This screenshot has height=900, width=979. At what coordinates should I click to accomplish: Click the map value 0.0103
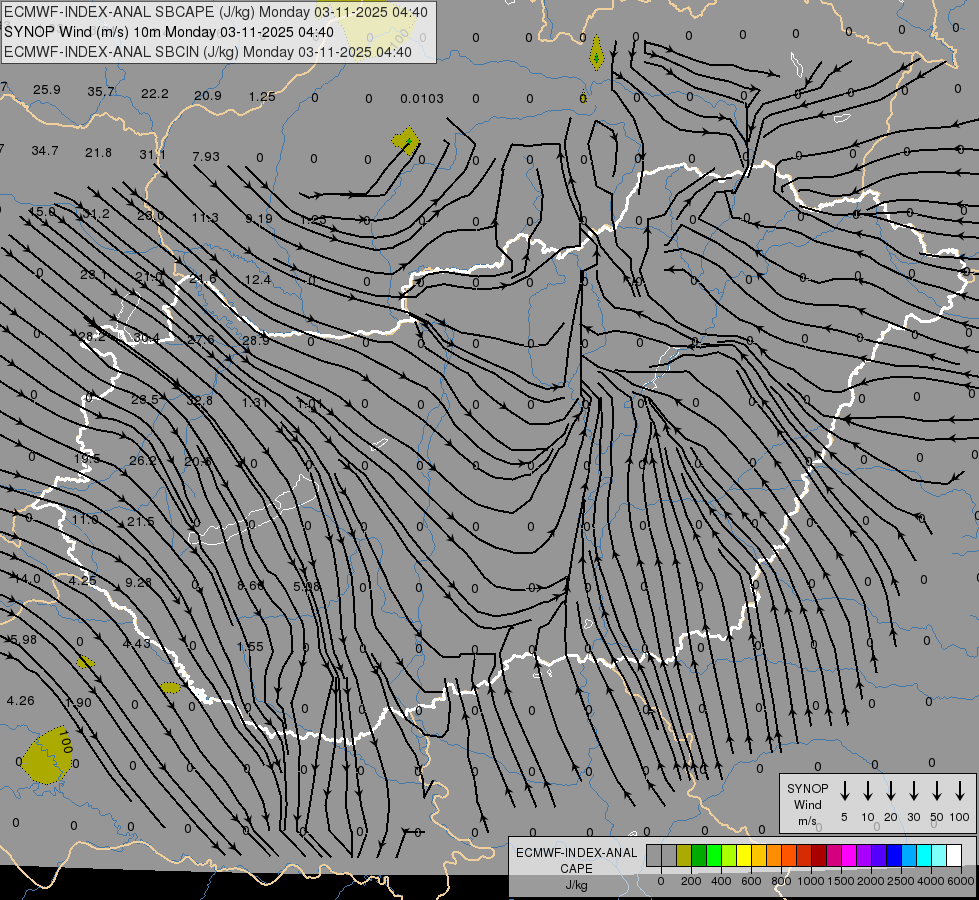422,99
